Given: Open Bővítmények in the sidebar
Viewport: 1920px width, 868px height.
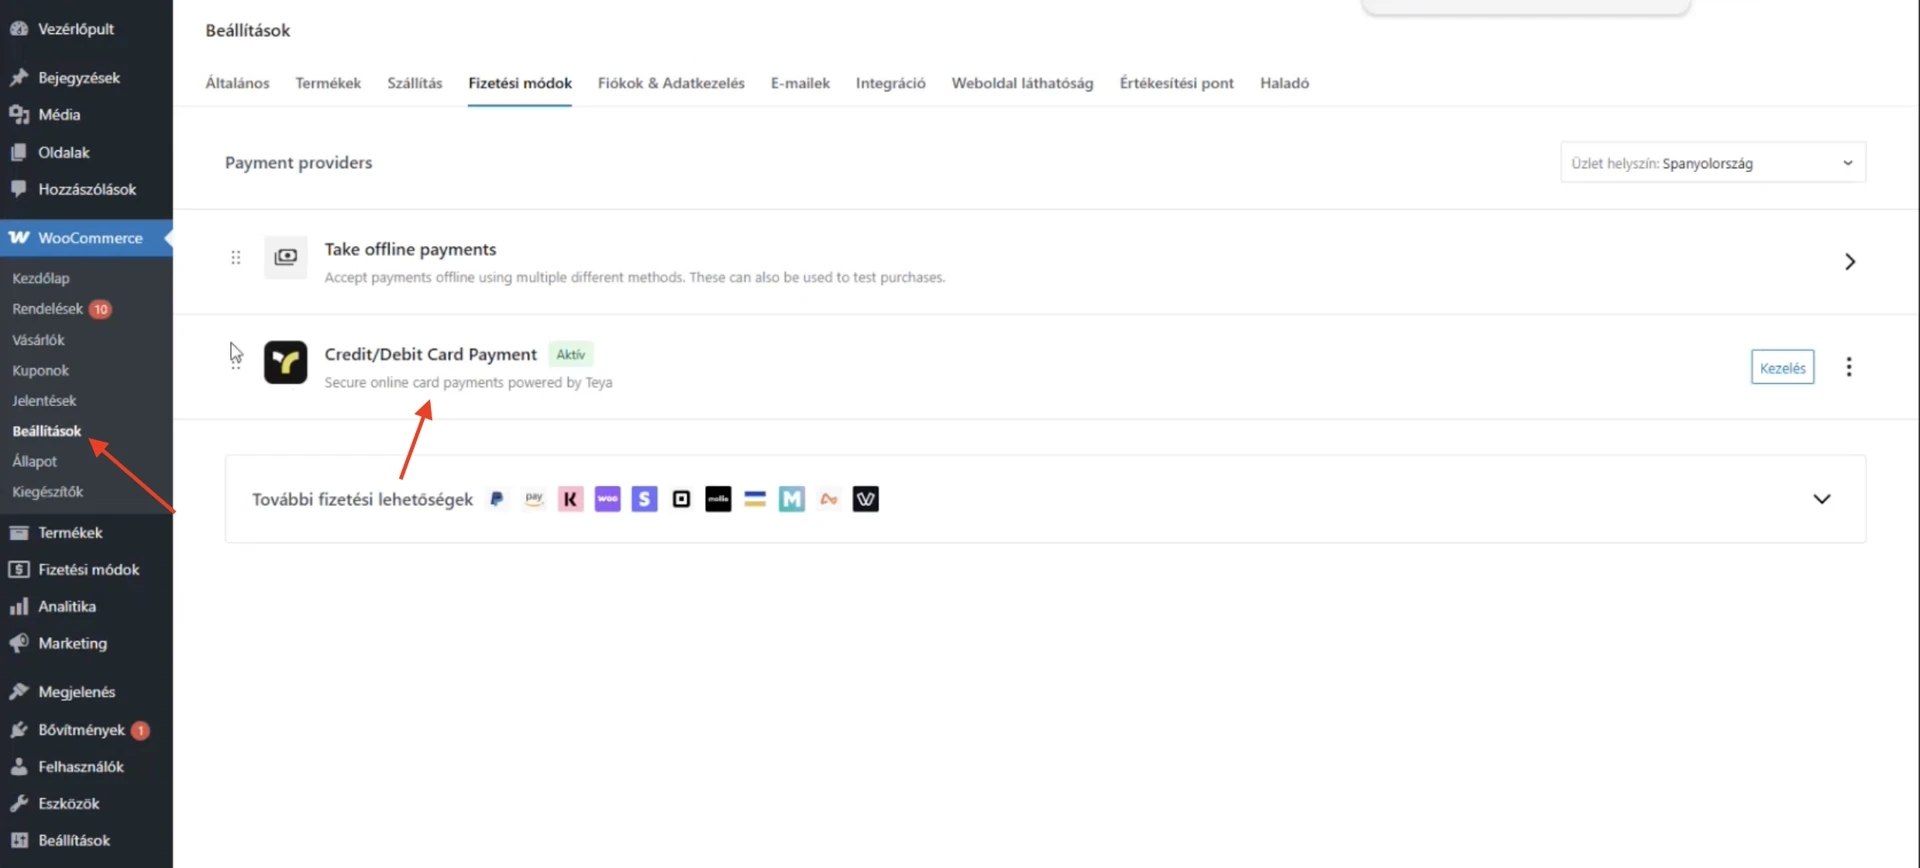Looking at the screenshot, I should 81,730.
